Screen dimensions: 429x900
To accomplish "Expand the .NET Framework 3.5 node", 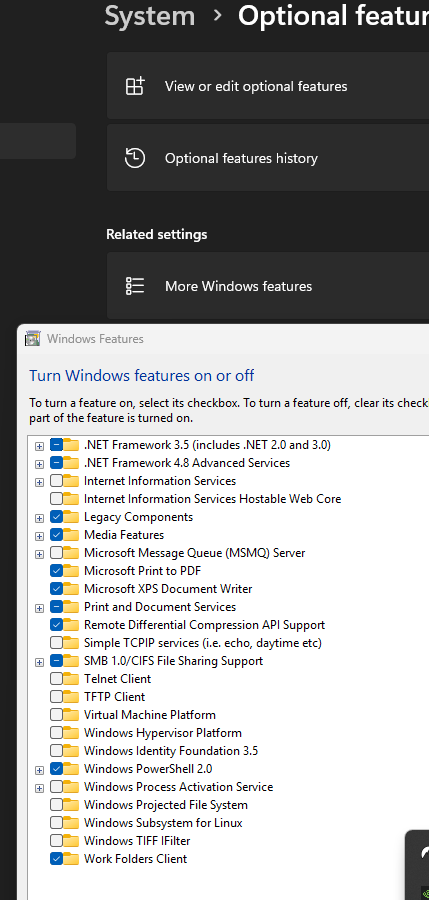I will pos(39,446).
